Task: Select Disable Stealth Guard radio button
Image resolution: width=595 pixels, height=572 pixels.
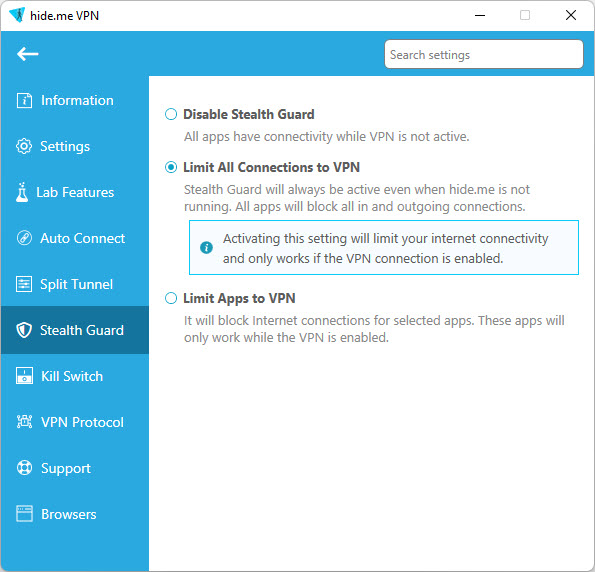Action: tap(171, 114)
